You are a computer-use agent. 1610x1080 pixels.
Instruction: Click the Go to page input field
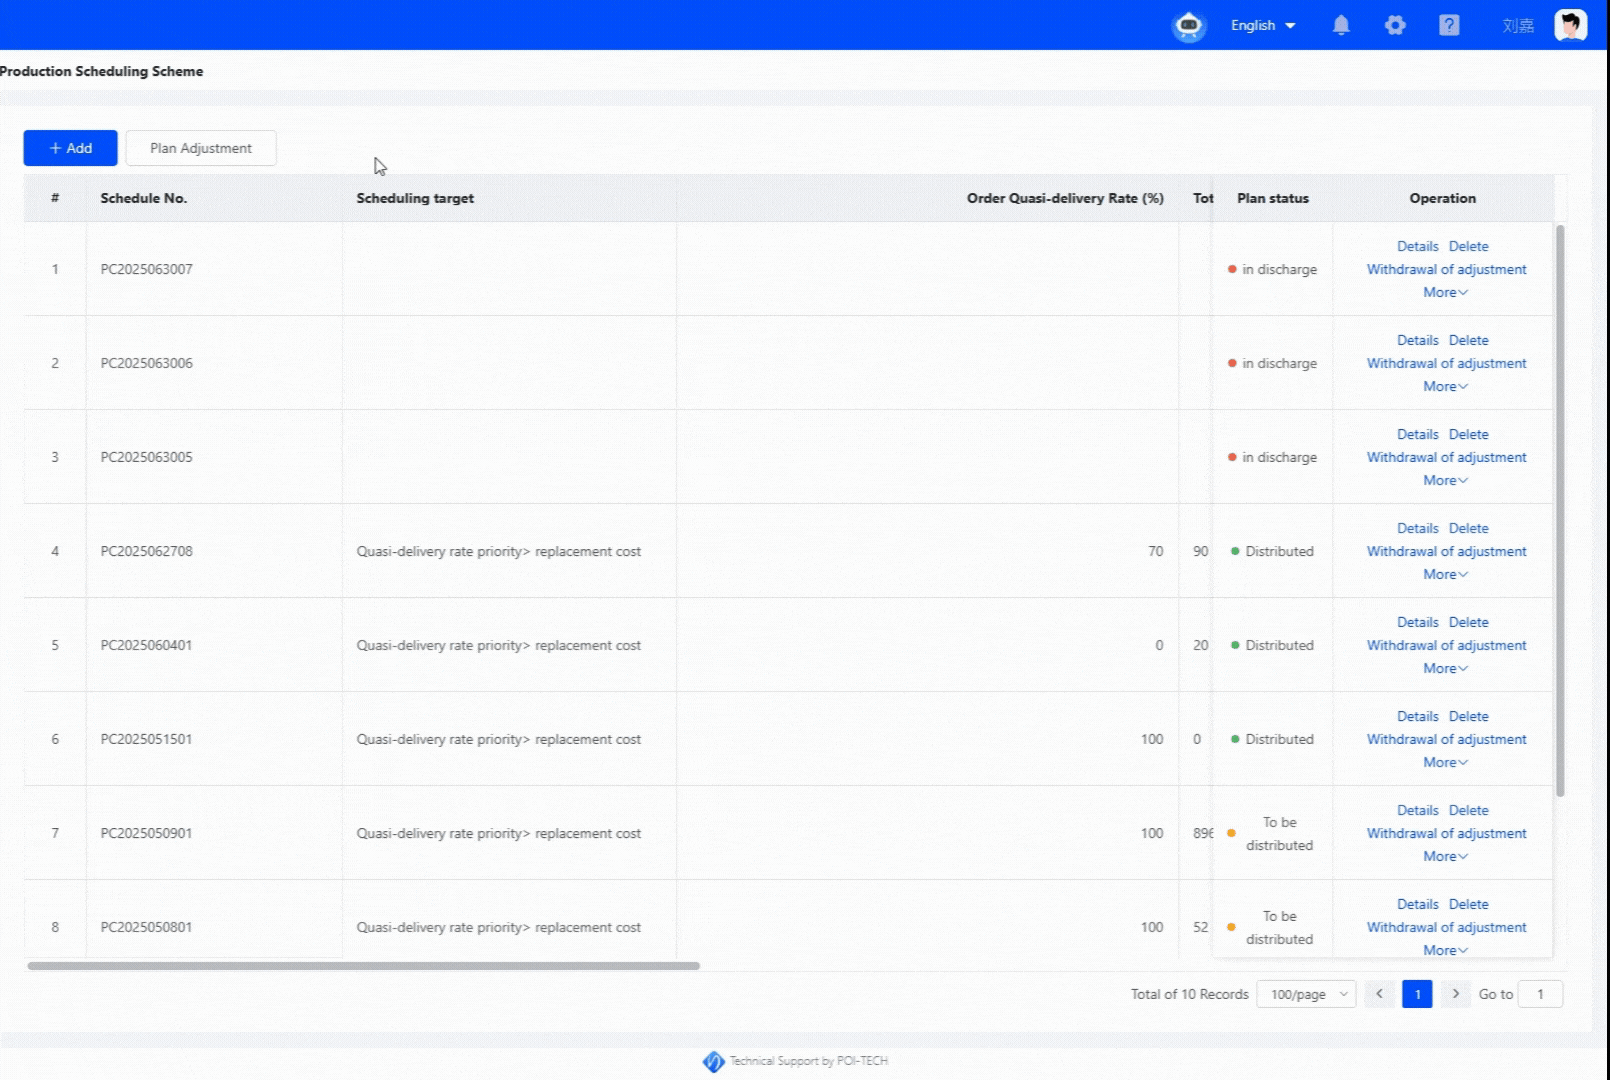(1540, 994)
